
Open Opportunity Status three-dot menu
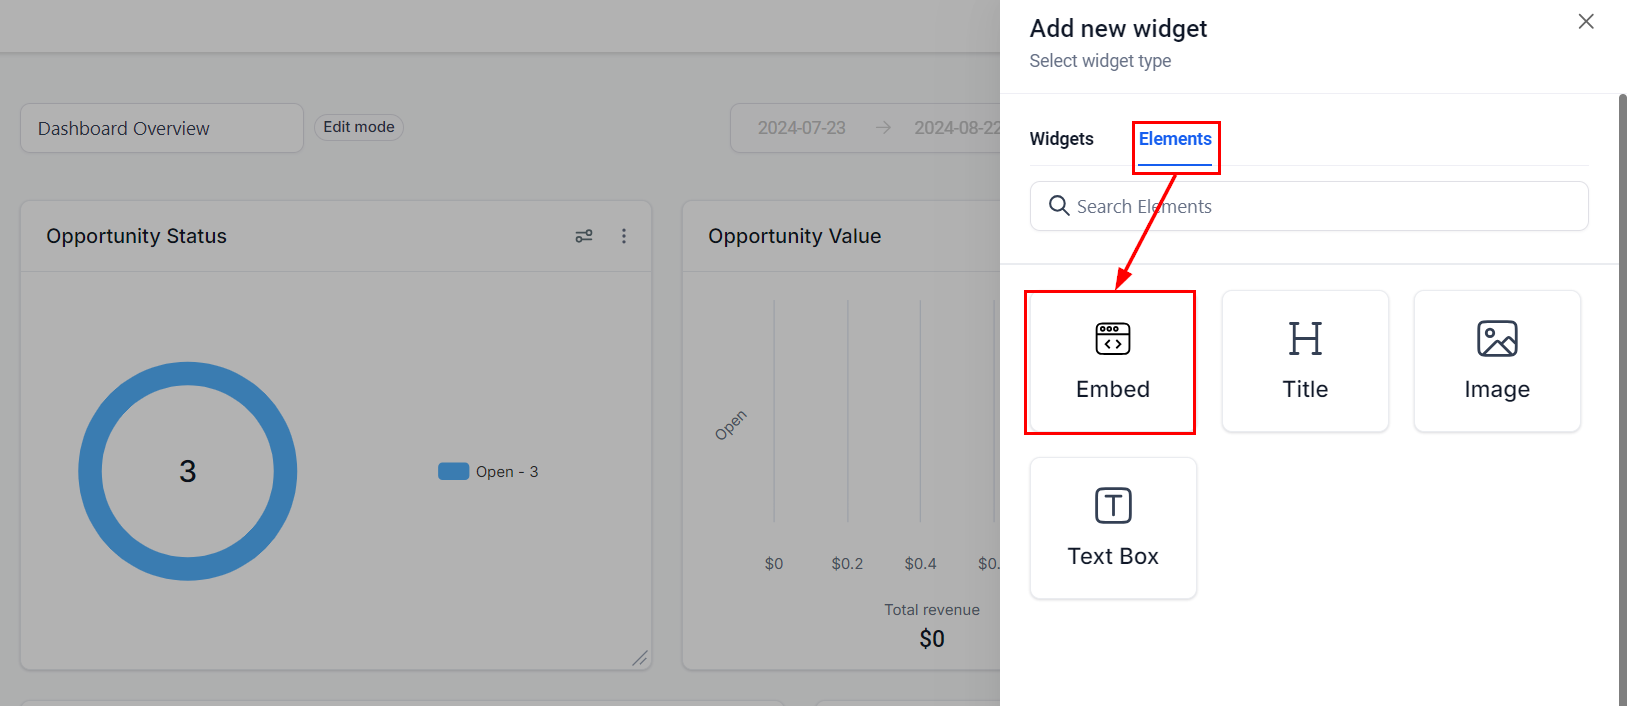coord(624,236)
